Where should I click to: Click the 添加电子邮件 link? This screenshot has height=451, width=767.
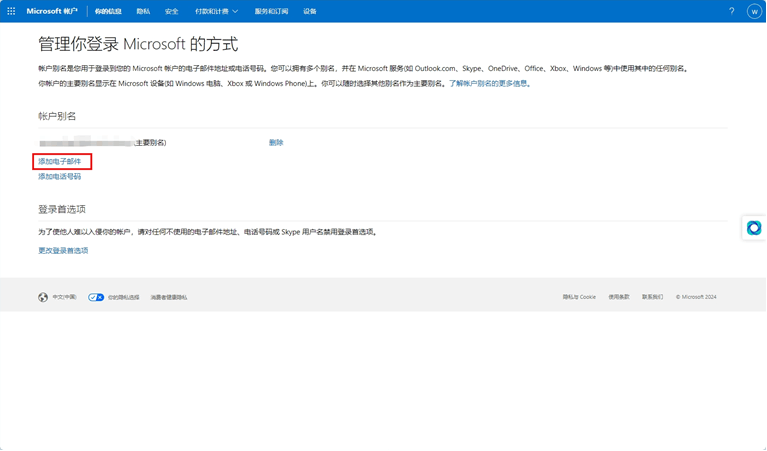60,161
